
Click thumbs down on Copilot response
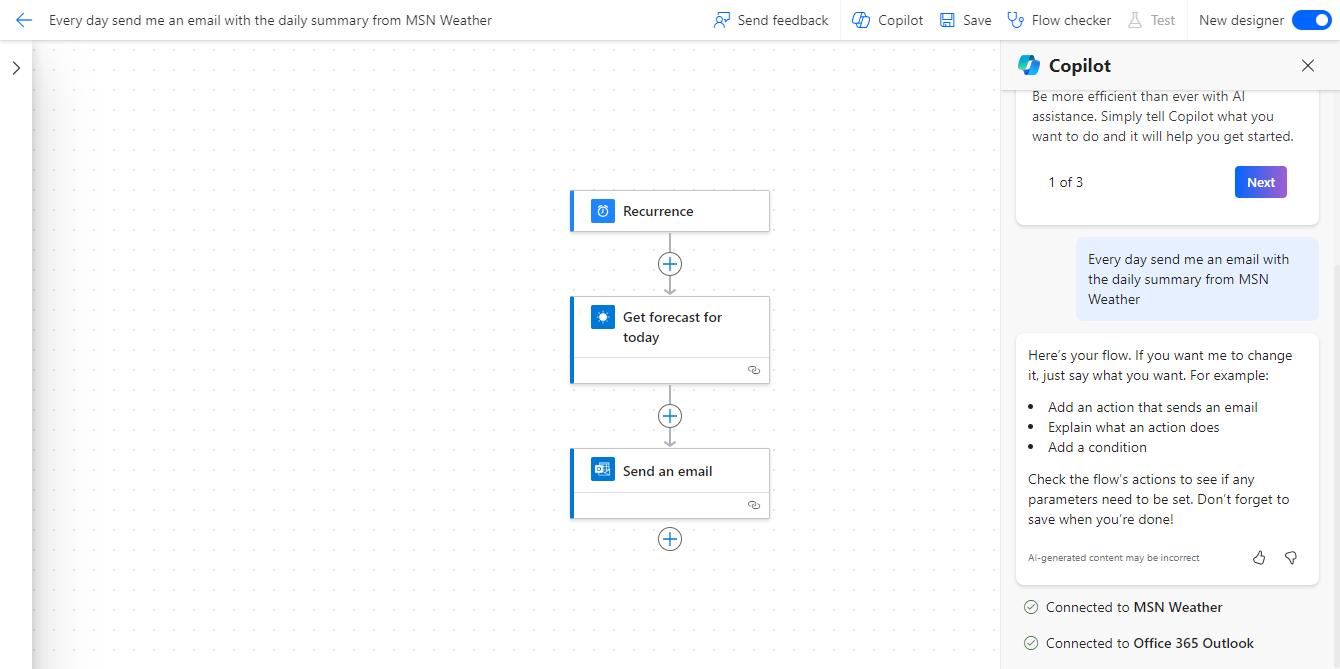pos(1291,557)
